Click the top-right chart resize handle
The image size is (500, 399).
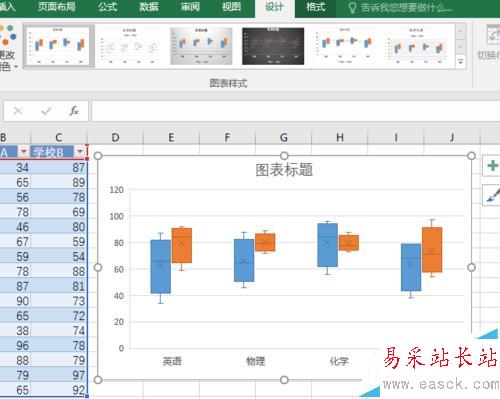(x=471, y=156)
